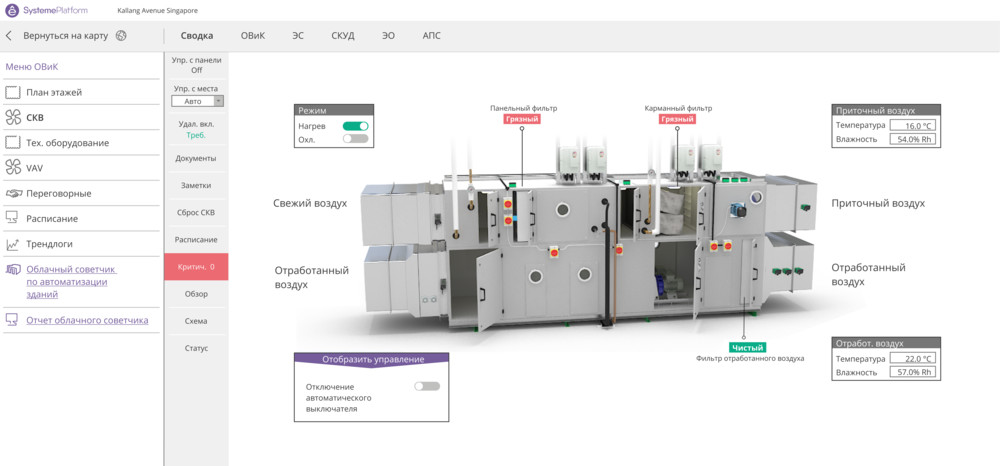
Task: Open Переговорные via handshake icon
Action: tap(13, 193)
